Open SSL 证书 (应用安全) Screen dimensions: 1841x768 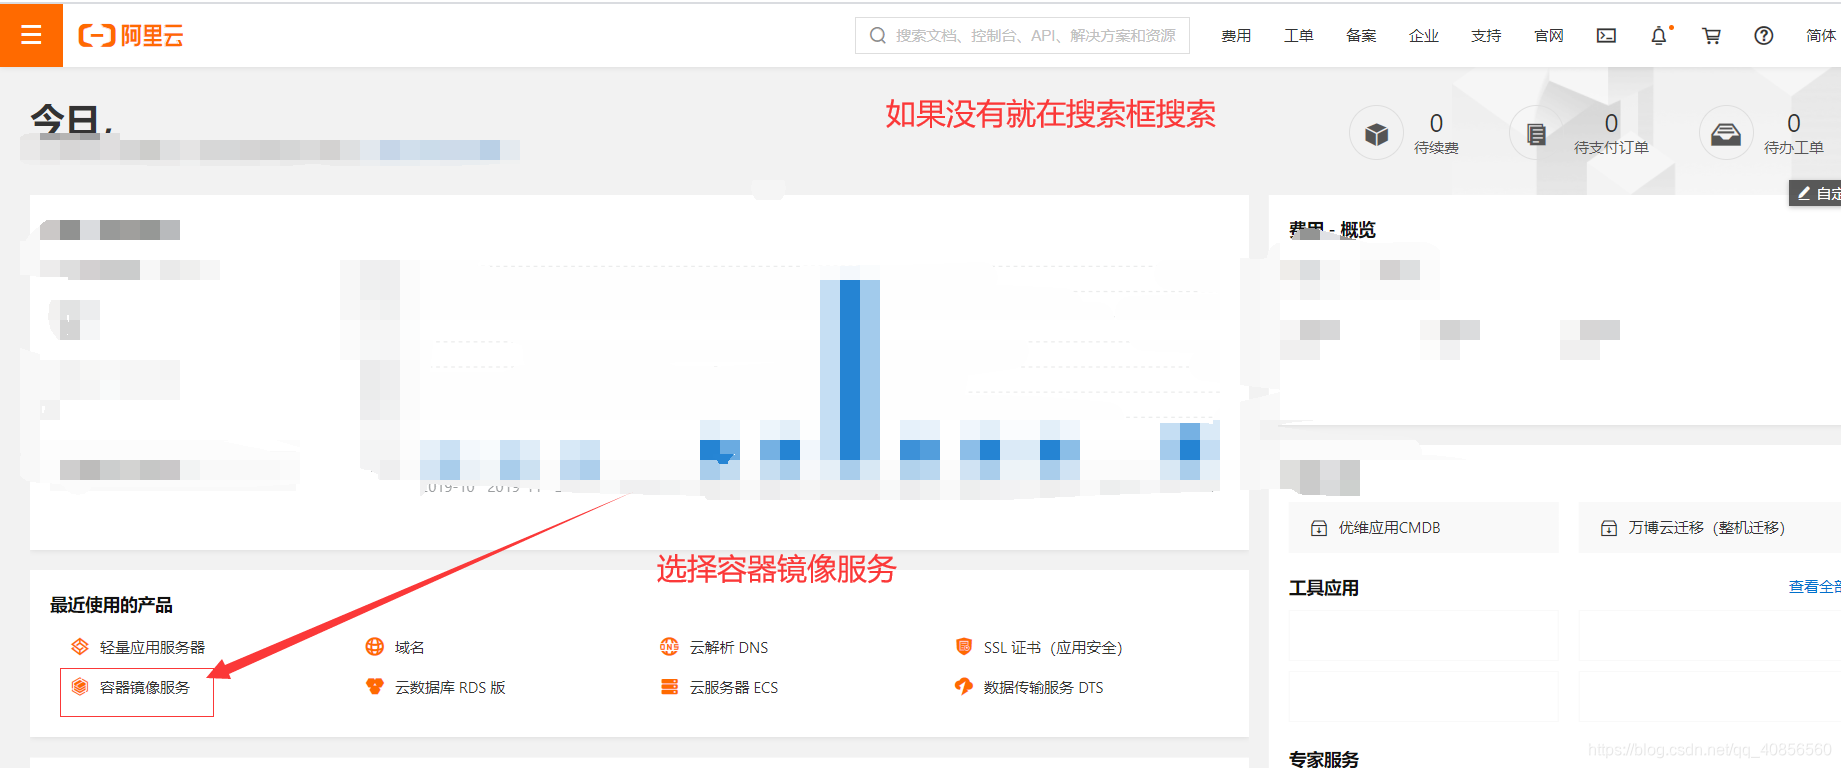pos(1053,647)
